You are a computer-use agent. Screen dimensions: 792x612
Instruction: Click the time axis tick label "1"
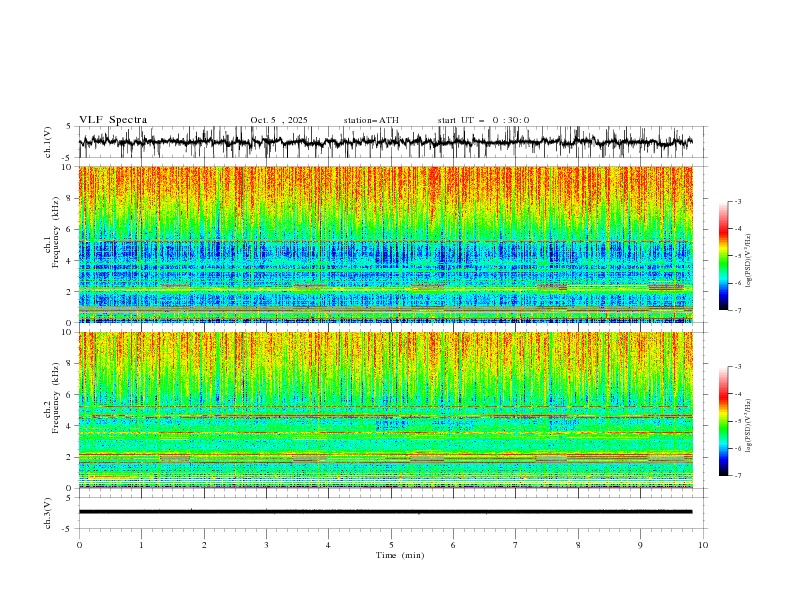click(141, 545)
